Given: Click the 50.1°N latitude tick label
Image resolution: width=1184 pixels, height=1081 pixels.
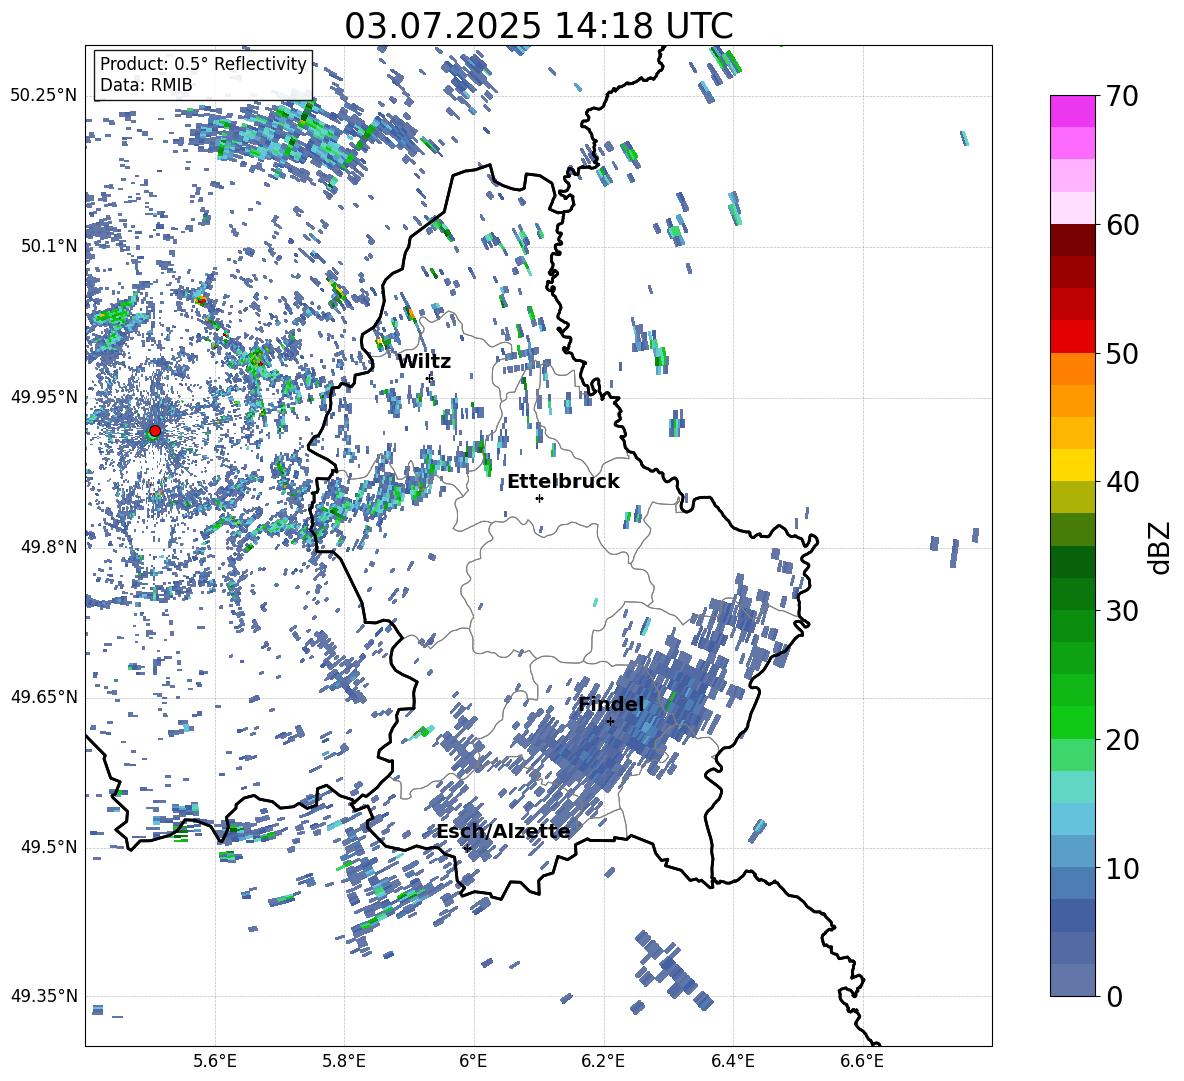Looking at the screenshot, I should coord(50,246).
